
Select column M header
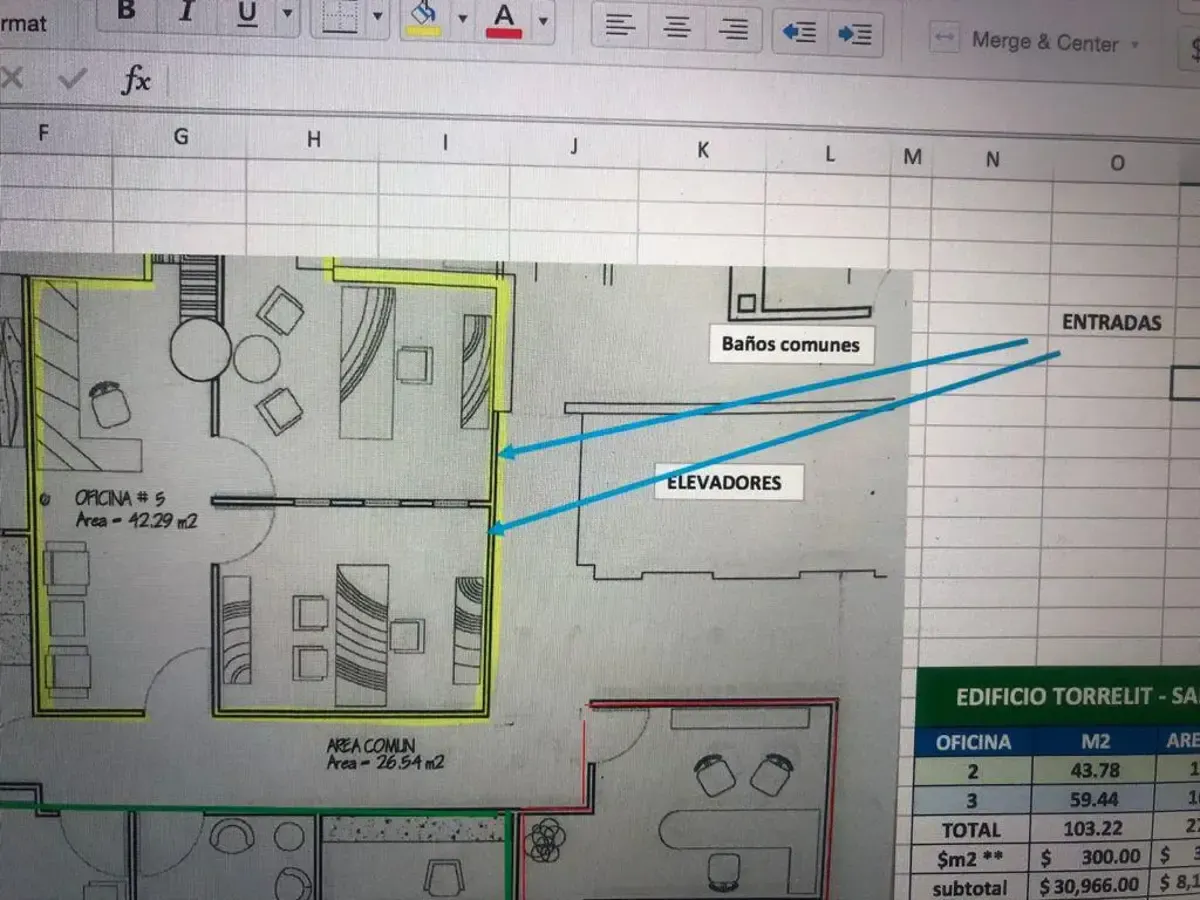tap(912, 156)
